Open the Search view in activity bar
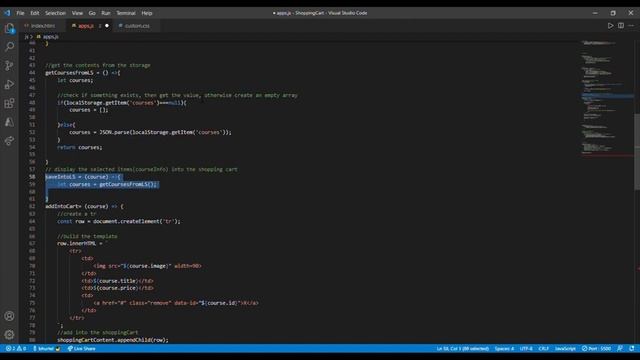 pyautogui.click(x=9, y=46)
